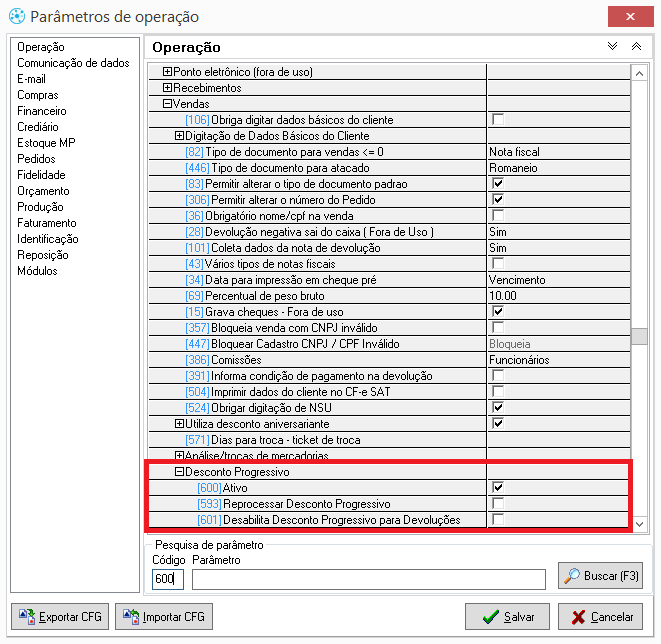Import a CFG file
This screenshot has width=661, height=644.
click(164, 617)
